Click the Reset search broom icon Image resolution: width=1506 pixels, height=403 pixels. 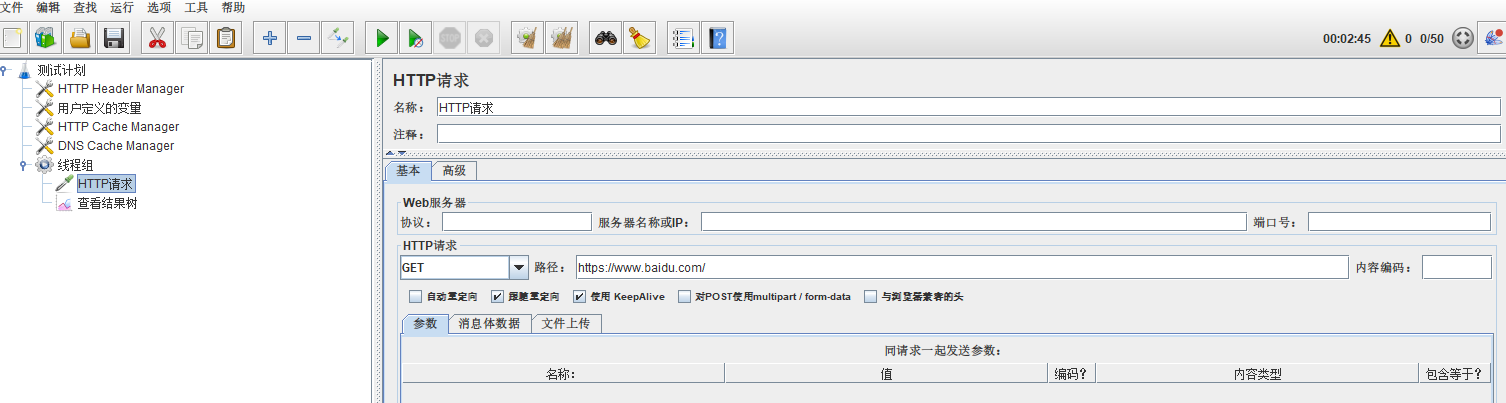(x=639, y=39)
